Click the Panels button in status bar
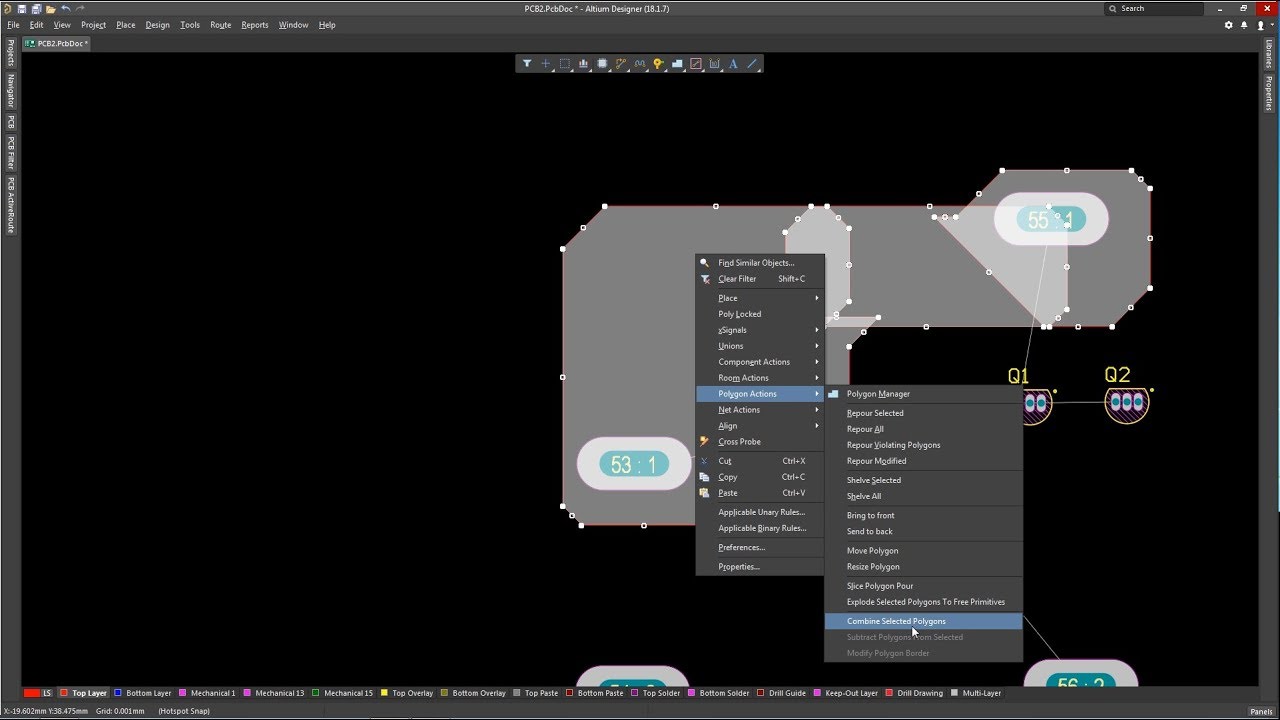Image resolution: width=1280 pixels, height=720 pixels. [x=1261, y=711]
